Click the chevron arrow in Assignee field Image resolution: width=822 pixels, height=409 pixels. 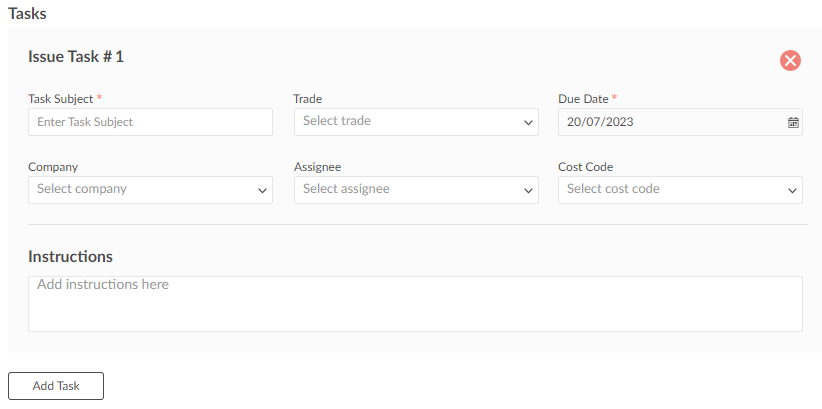coord(528,191)
